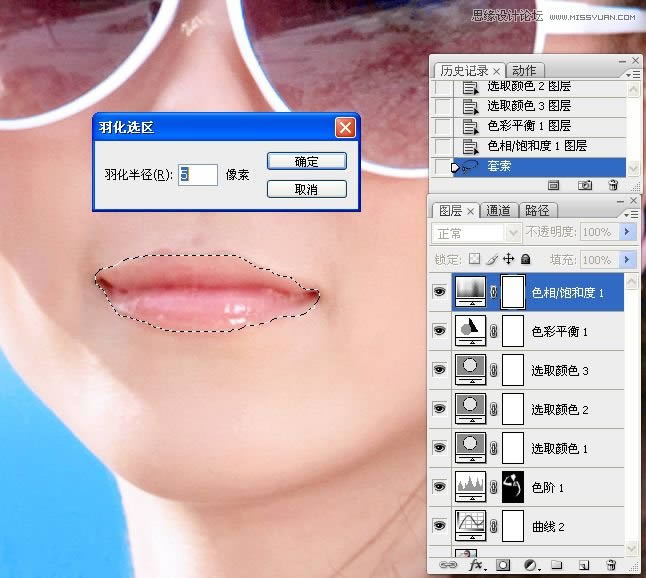
Task: Toggle lock transparent pixels icon
Action: click(x=475, y=259)
